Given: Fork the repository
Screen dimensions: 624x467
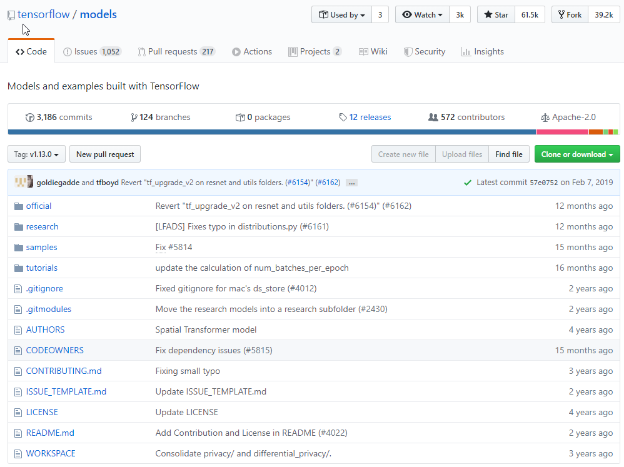Looking at the screenshot, I should click(570, 15).
